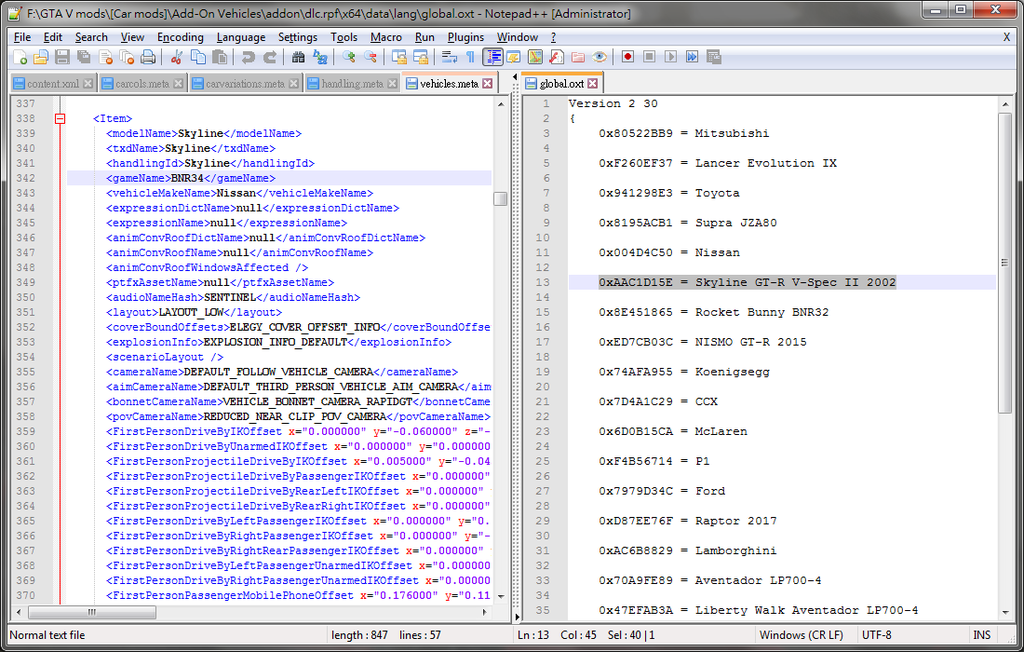Open the Settings menu

click(297, 37)
